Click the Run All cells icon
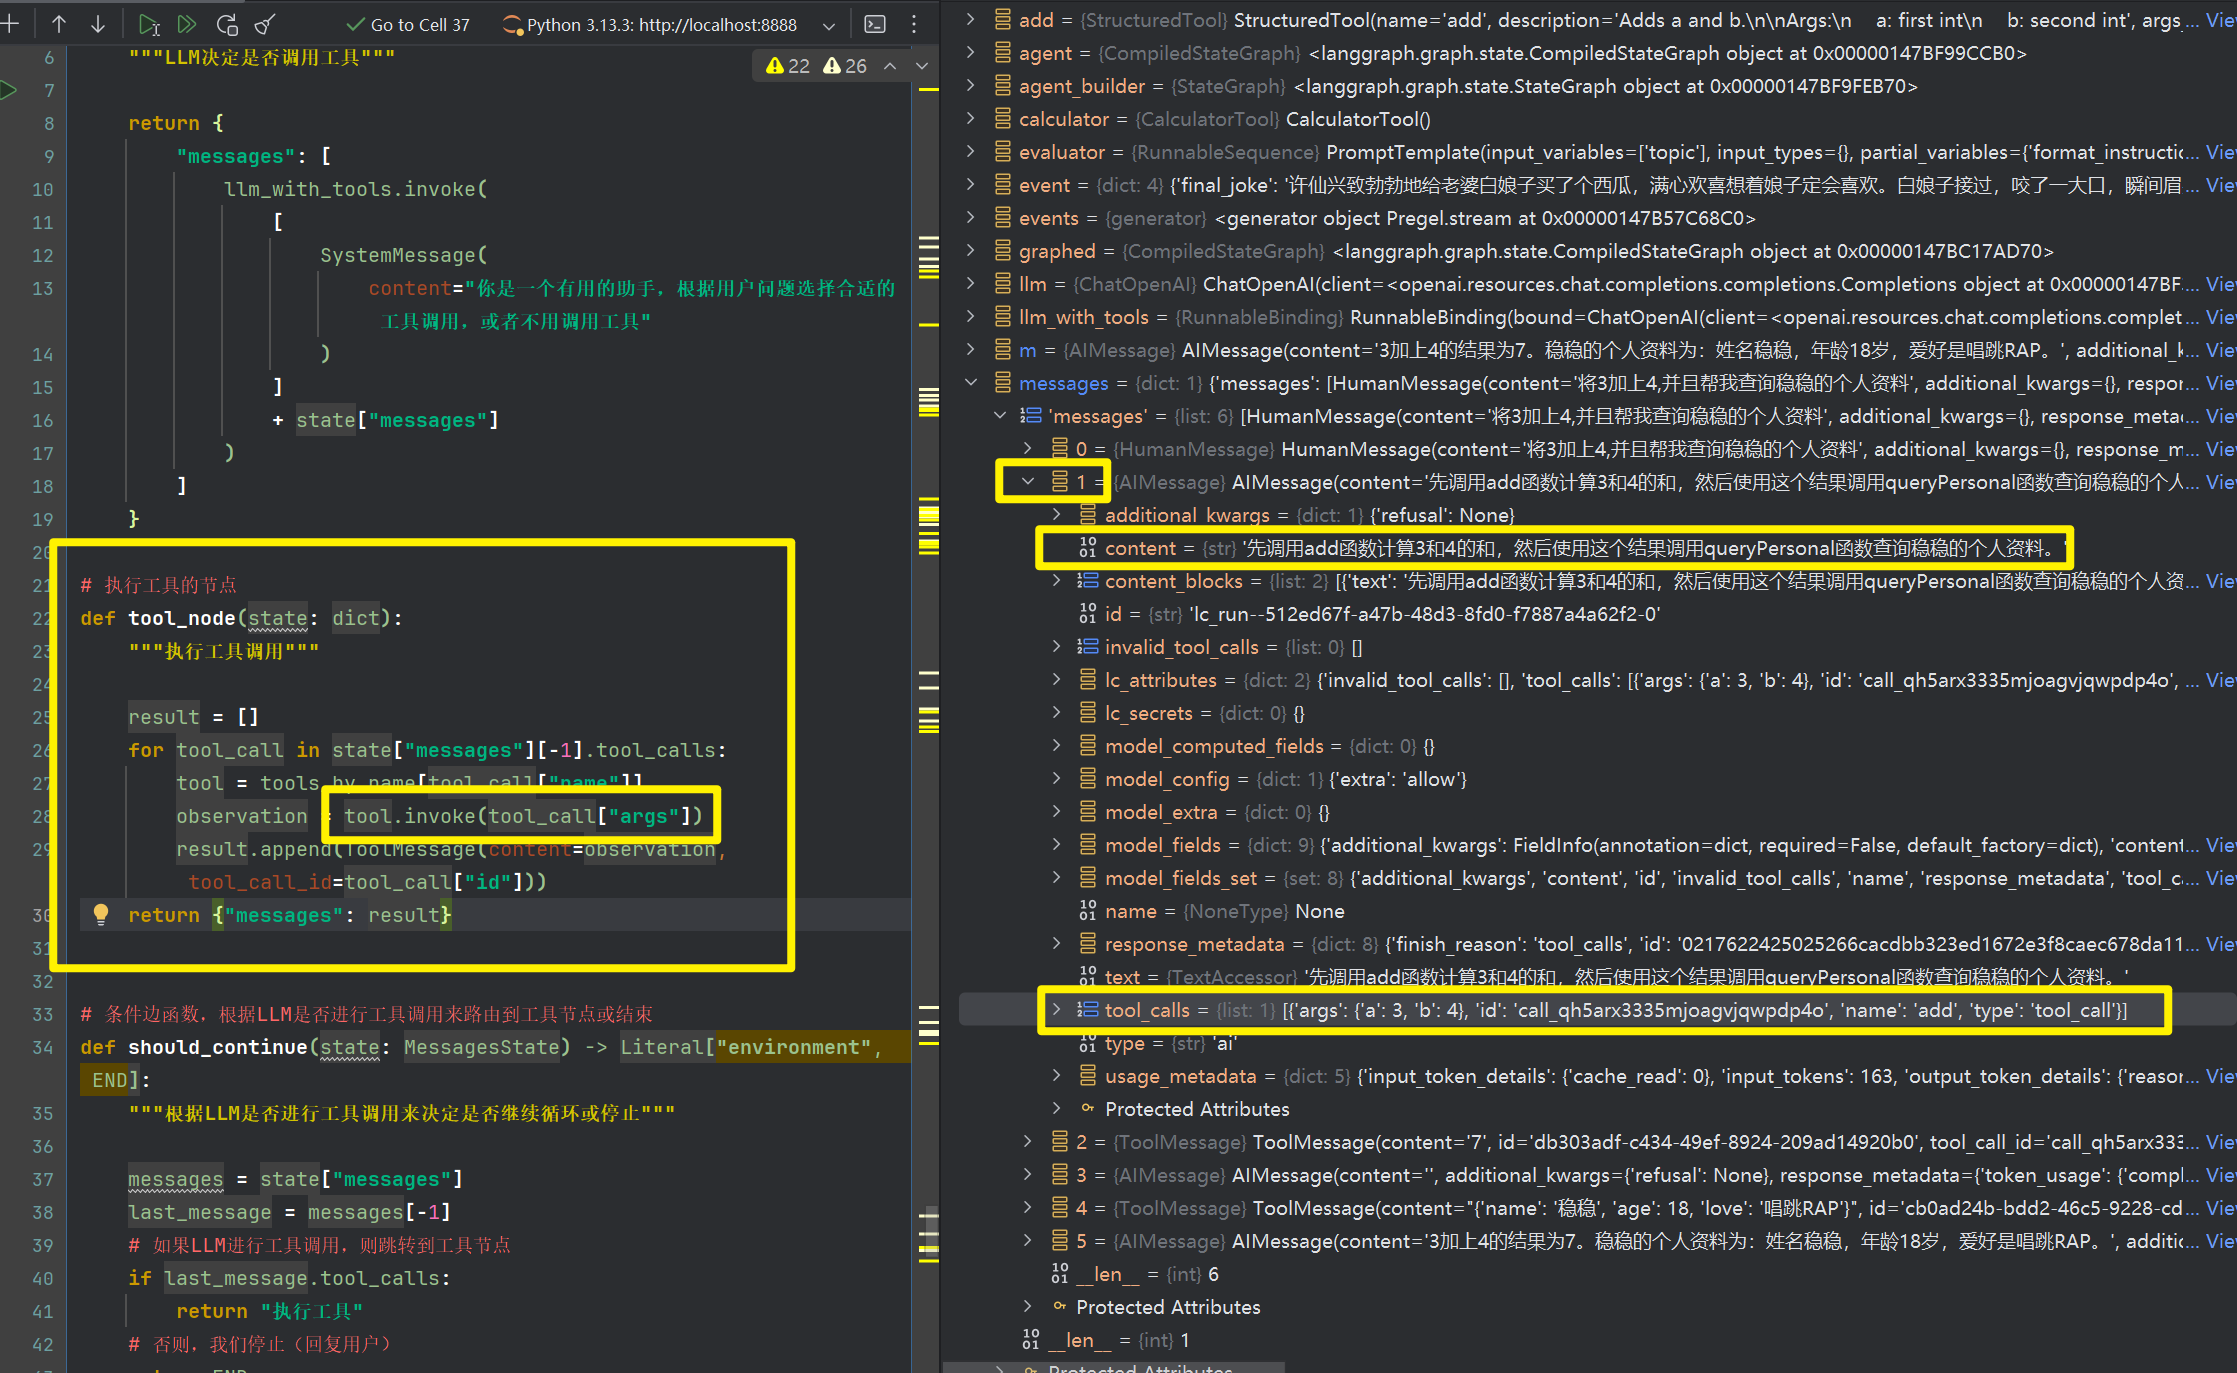The image size is (2237, 1373). [x=187, y=24]
